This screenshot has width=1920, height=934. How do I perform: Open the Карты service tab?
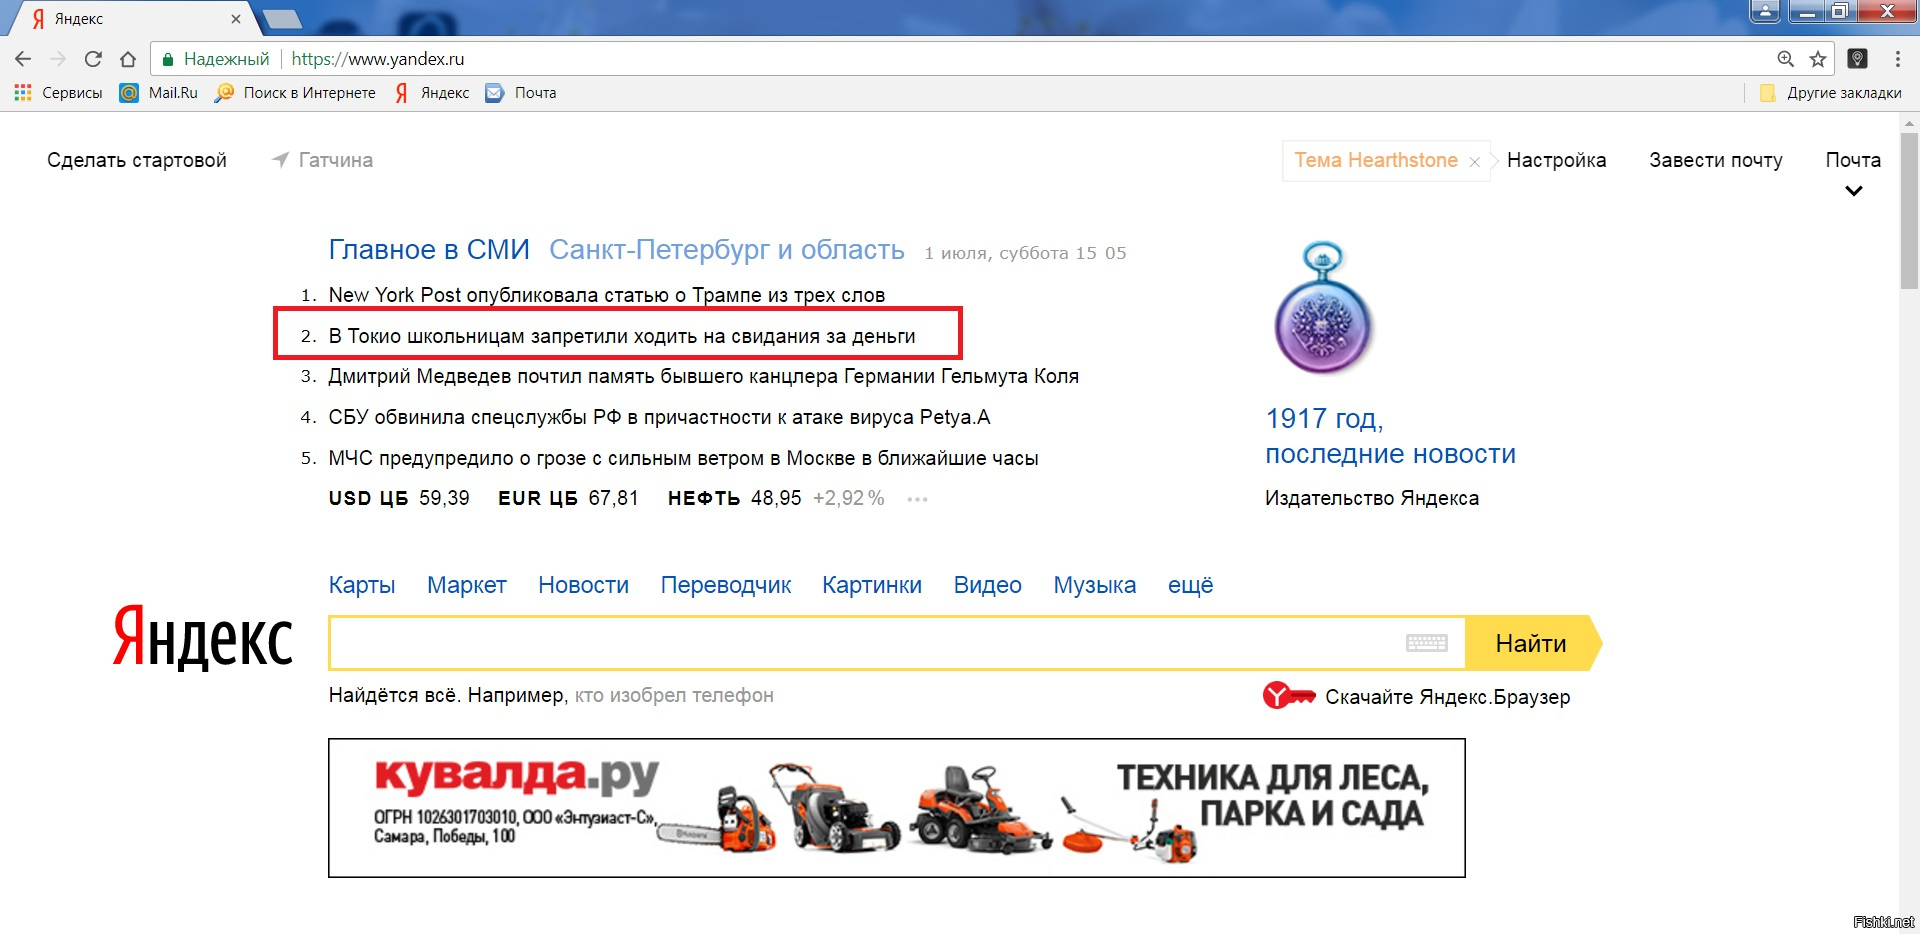(x=362, y=585)
